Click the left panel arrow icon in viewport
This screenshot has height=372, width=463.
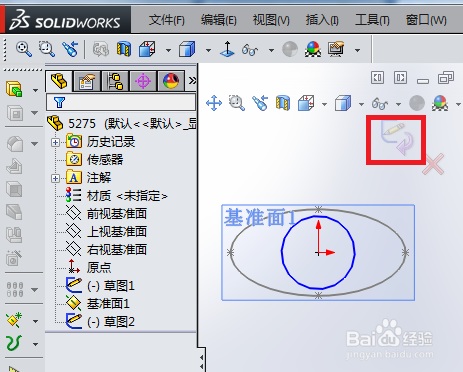(378, 78)
